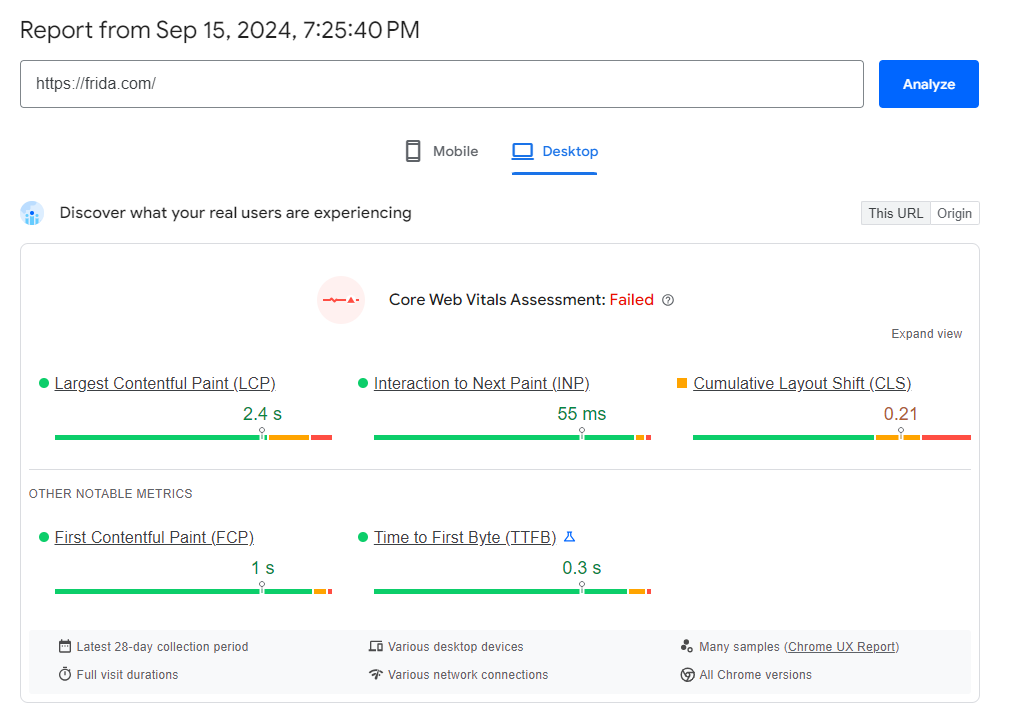Open Cumulative Layout Shift (CLS) link
The height and width of the screenshot is (717, 1014).
pyautogui.click(x=802, y=384)
